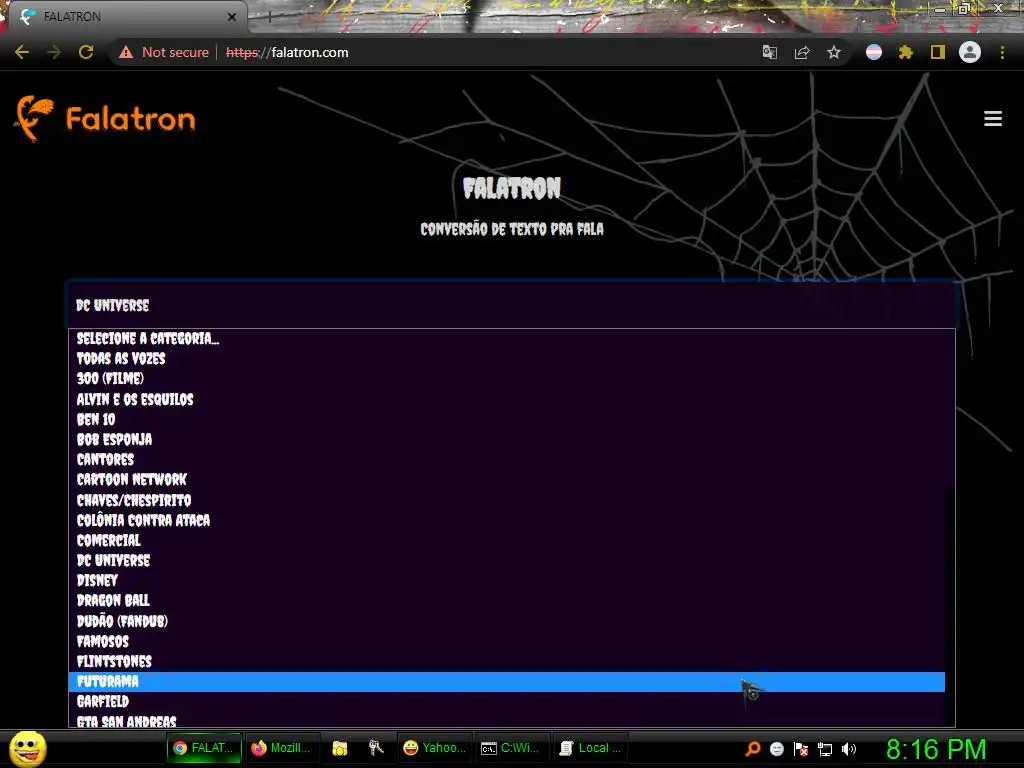1024x768 pixels.
Task: Pick Bob Esponja category
Action: pos(507,440)
